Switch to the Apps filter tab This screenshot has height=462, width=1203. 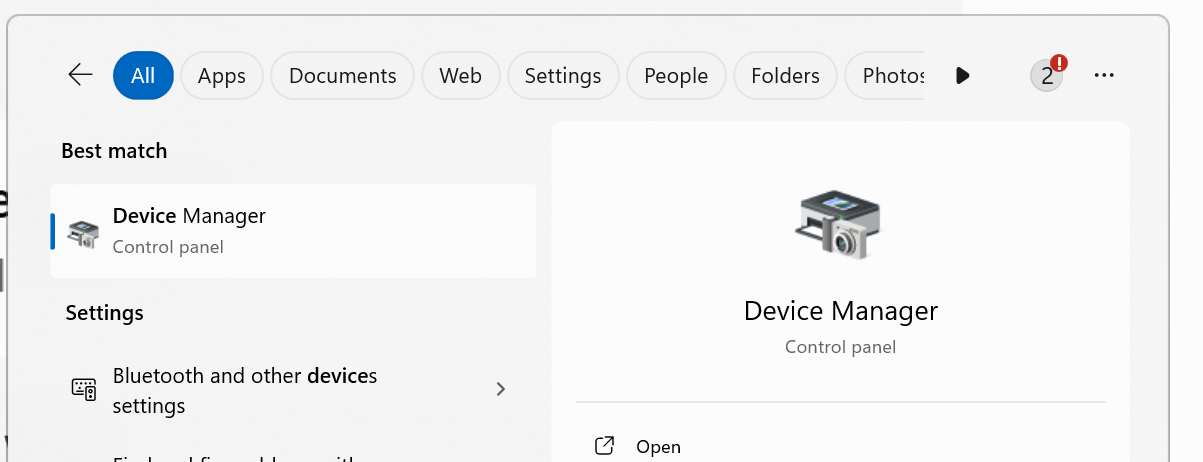click(x=222, y=75)
